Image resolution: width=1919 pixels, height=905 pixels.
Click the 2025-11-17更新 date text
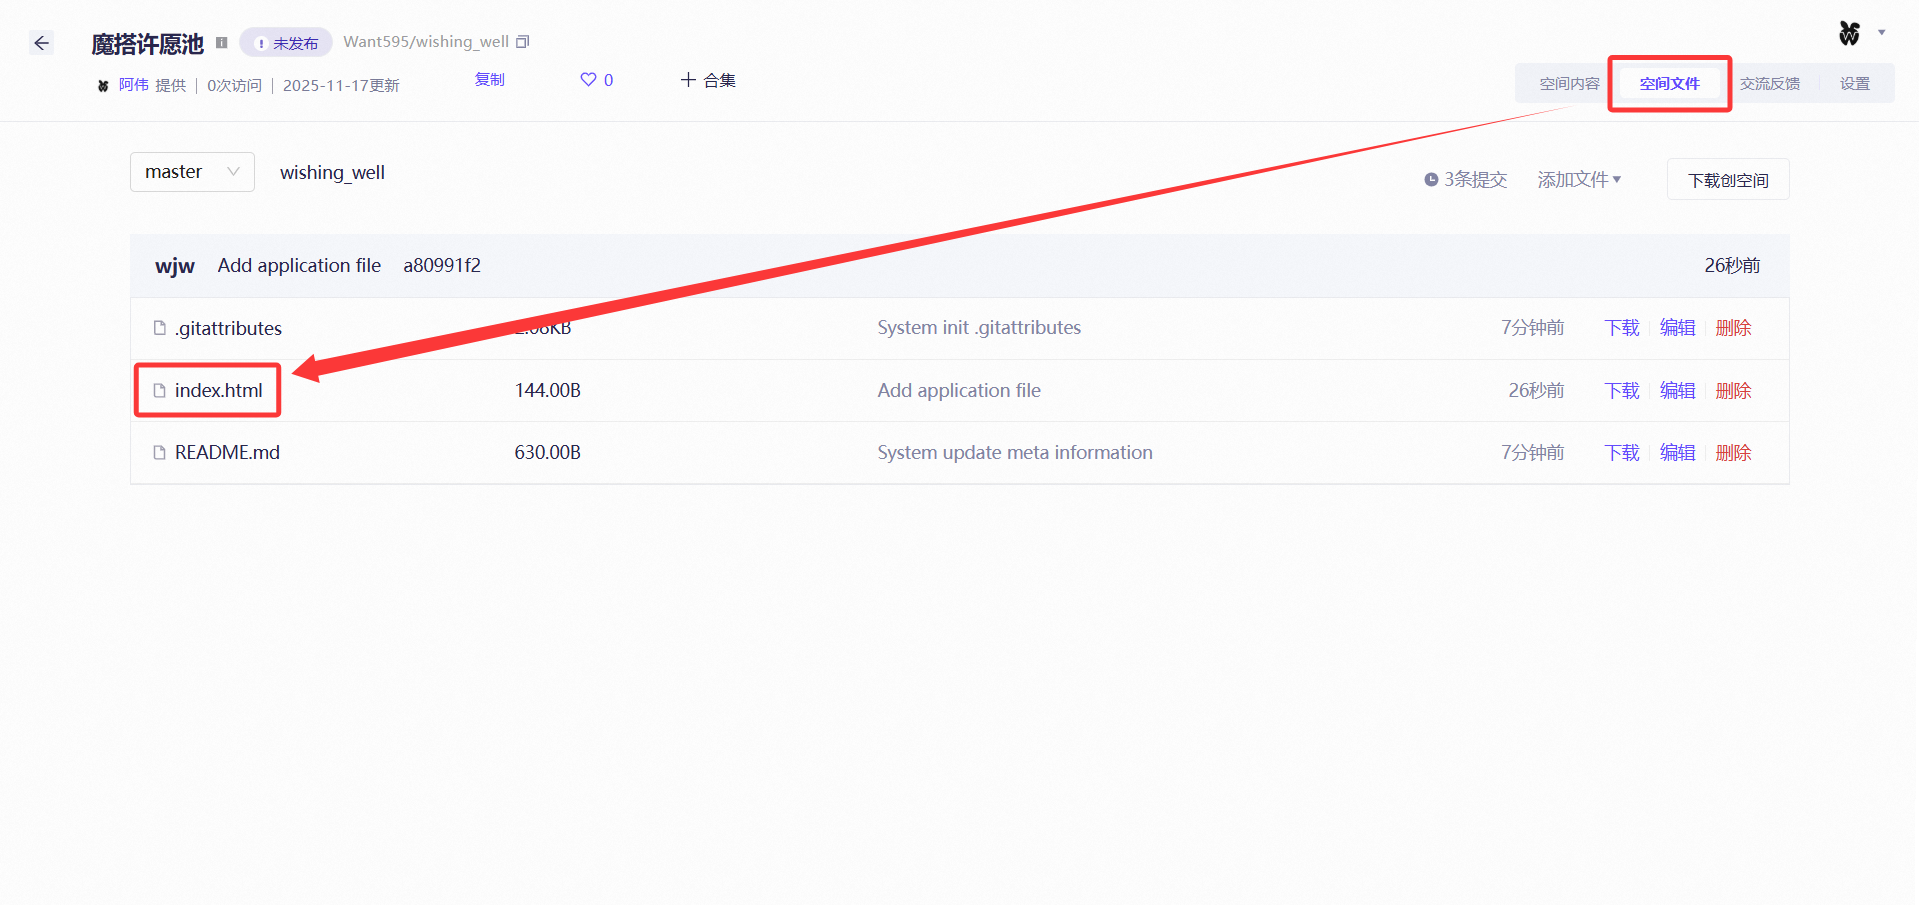(341, 86)
